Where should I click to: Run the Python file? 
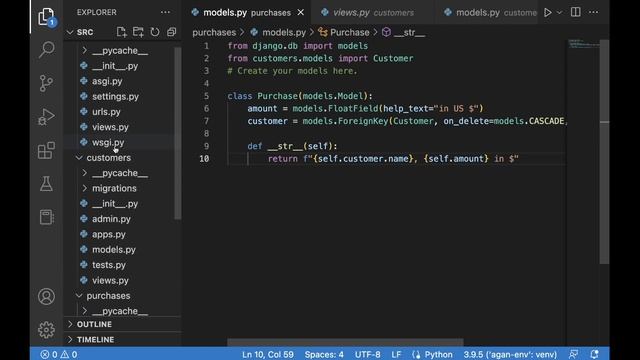tap(547, 13)
